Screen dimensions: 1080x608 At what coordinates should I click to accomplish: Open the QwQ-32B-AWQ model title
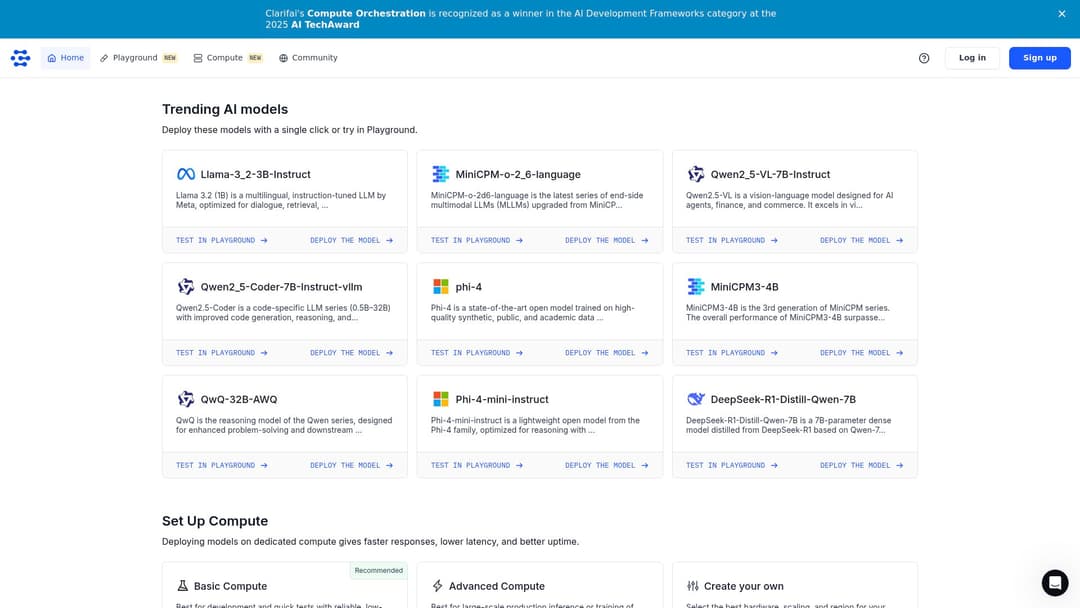tap(239, 399)
